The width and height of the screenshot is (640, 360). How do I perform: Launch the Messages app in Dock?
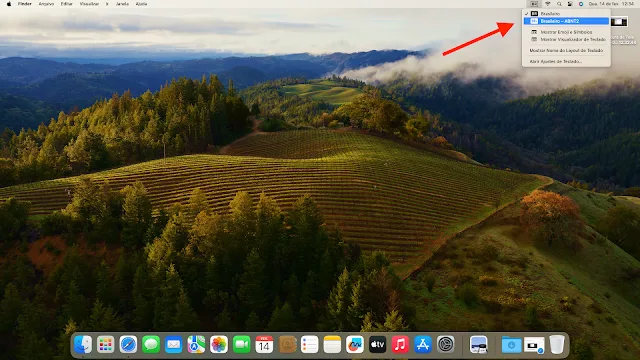(151, 344)
